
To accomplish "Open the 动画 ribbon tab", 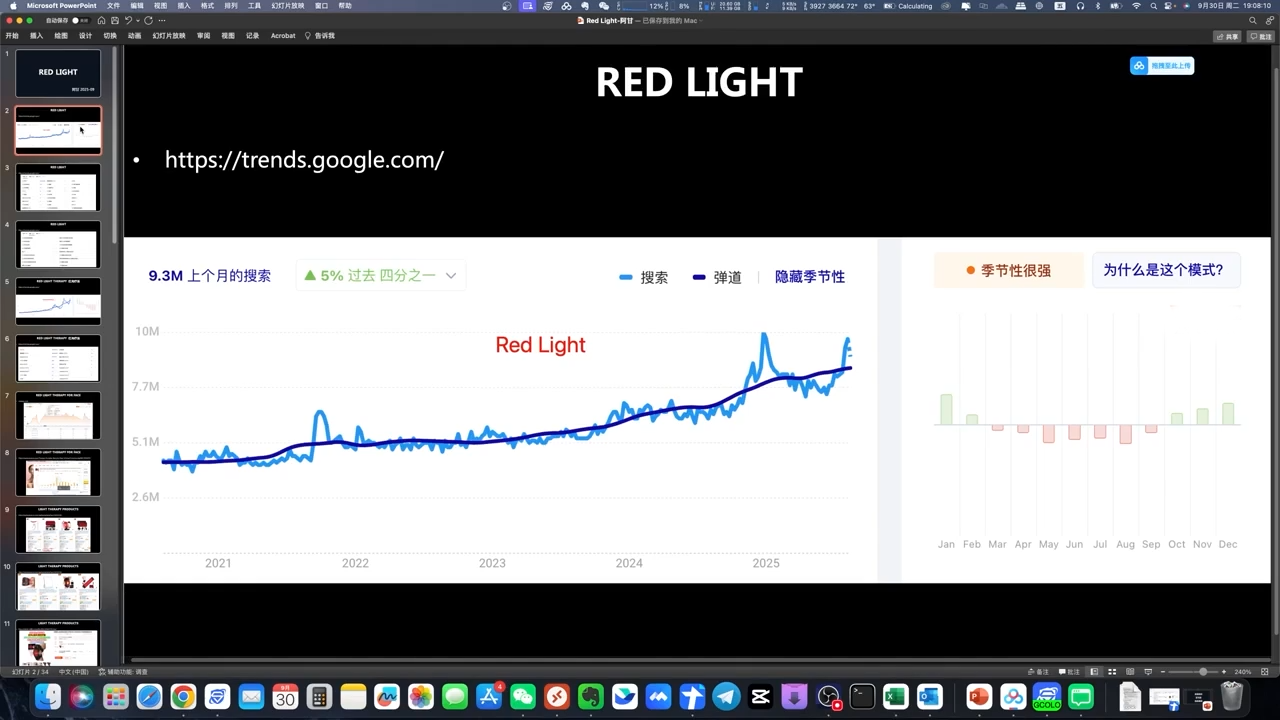I will pos(134,36).
